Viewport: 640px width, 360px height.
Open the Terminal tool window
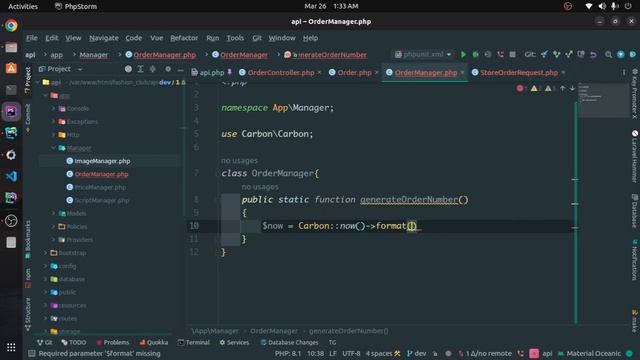[193, 342]
